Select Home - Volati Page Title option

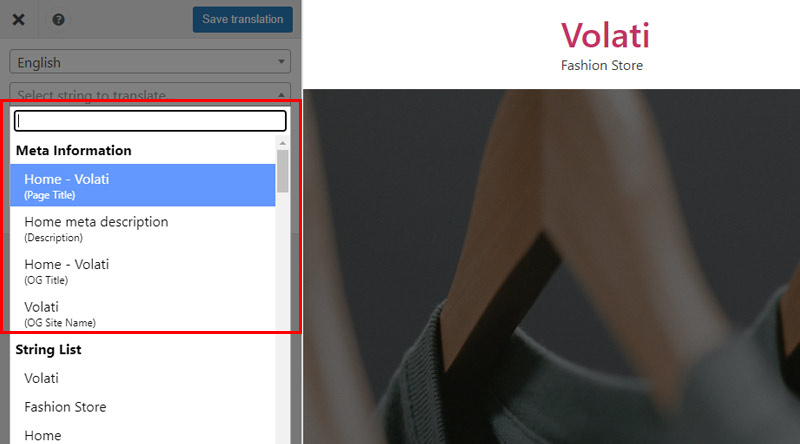142,185
